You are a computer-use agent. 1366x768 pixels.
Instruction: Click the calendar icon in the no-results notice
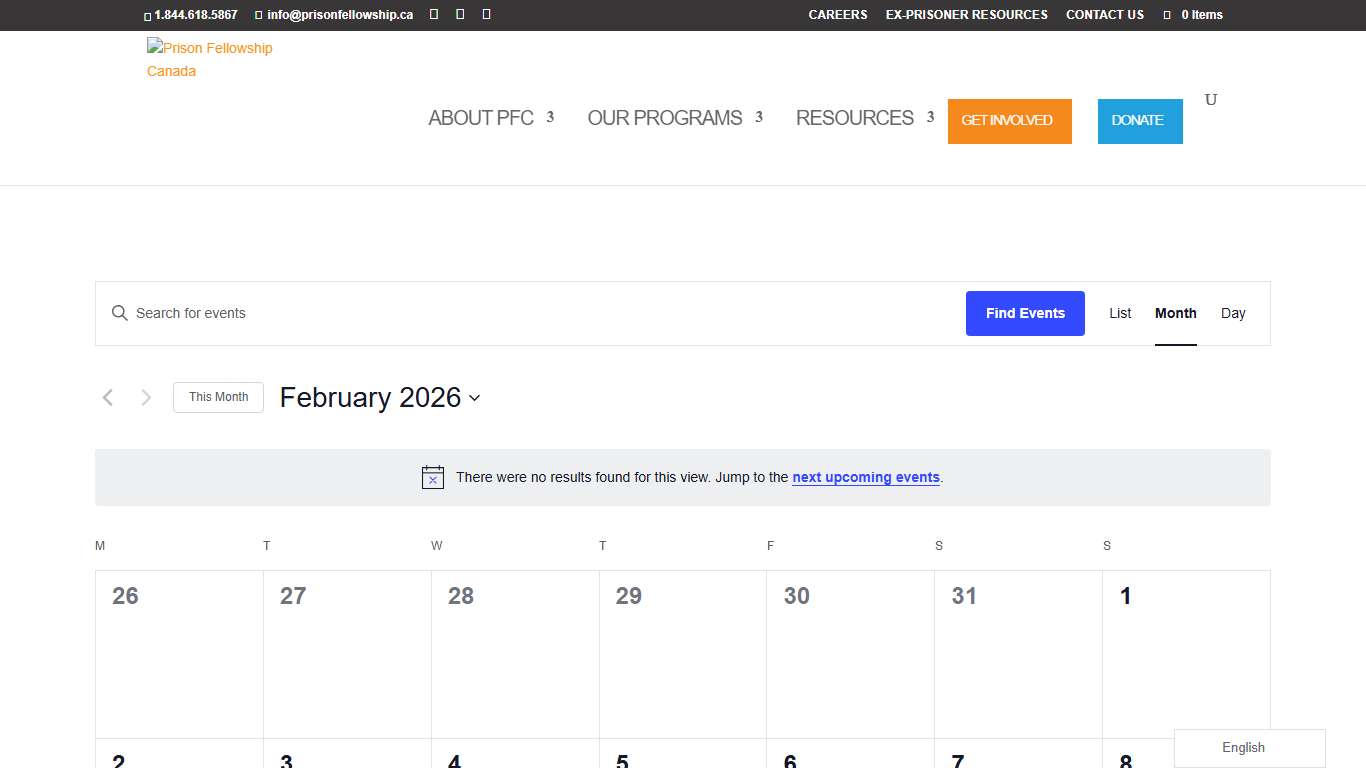coord(432,477)
